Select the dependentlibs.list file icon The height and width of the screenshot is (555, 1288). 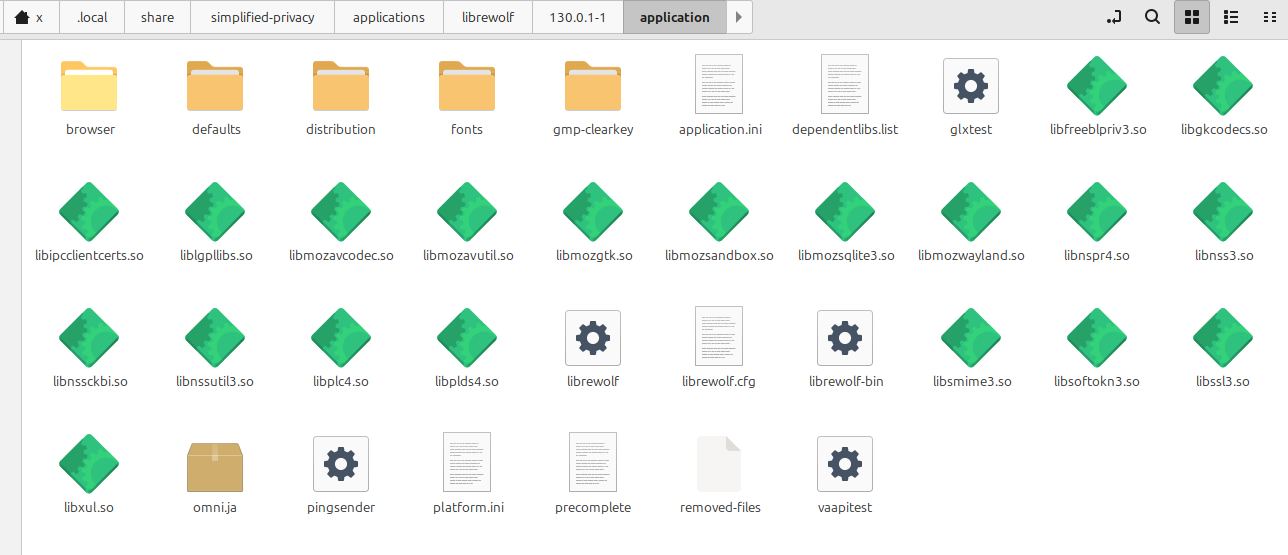click(845, 84)
